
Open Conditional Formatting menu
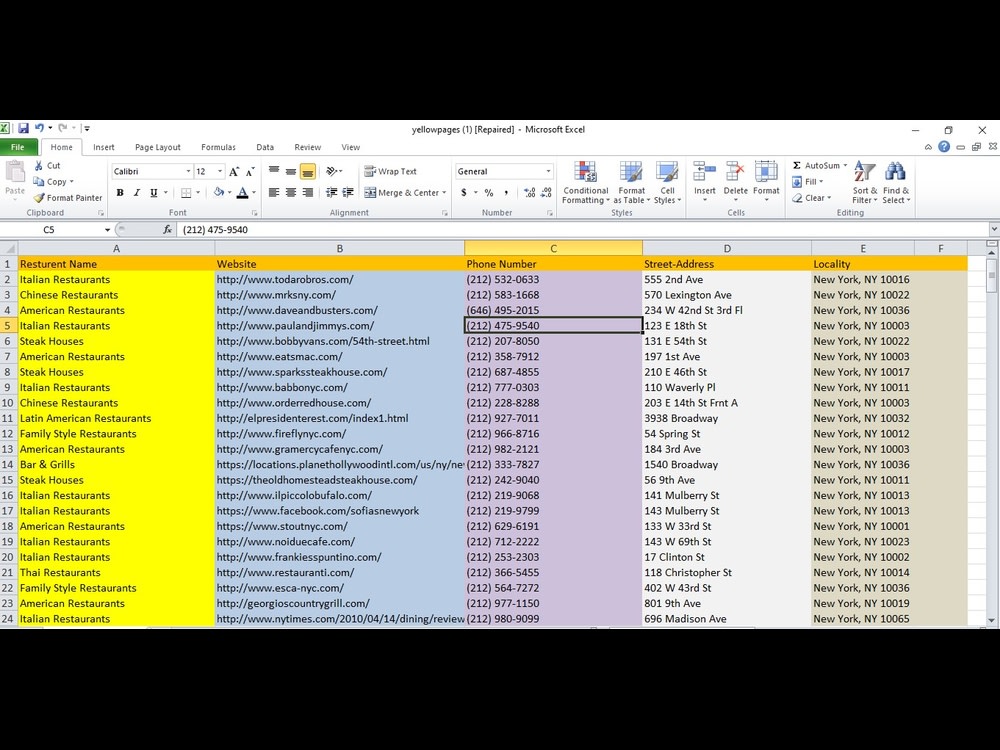click(x=585, y=182)
